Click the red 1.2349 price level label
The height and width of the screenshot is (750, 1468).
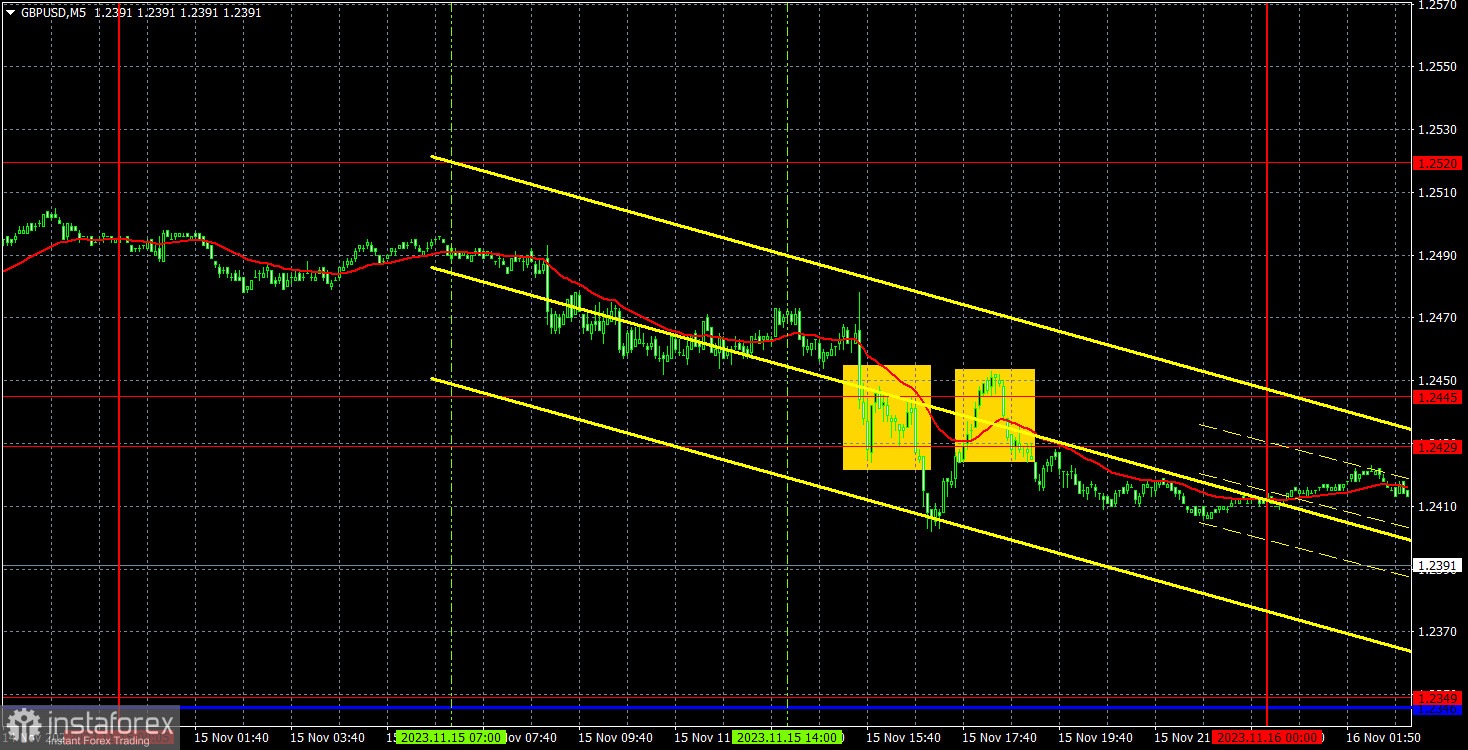1438,697
